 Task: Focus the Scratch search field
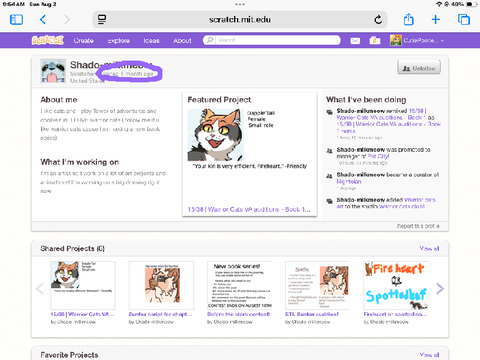point(272,40)
